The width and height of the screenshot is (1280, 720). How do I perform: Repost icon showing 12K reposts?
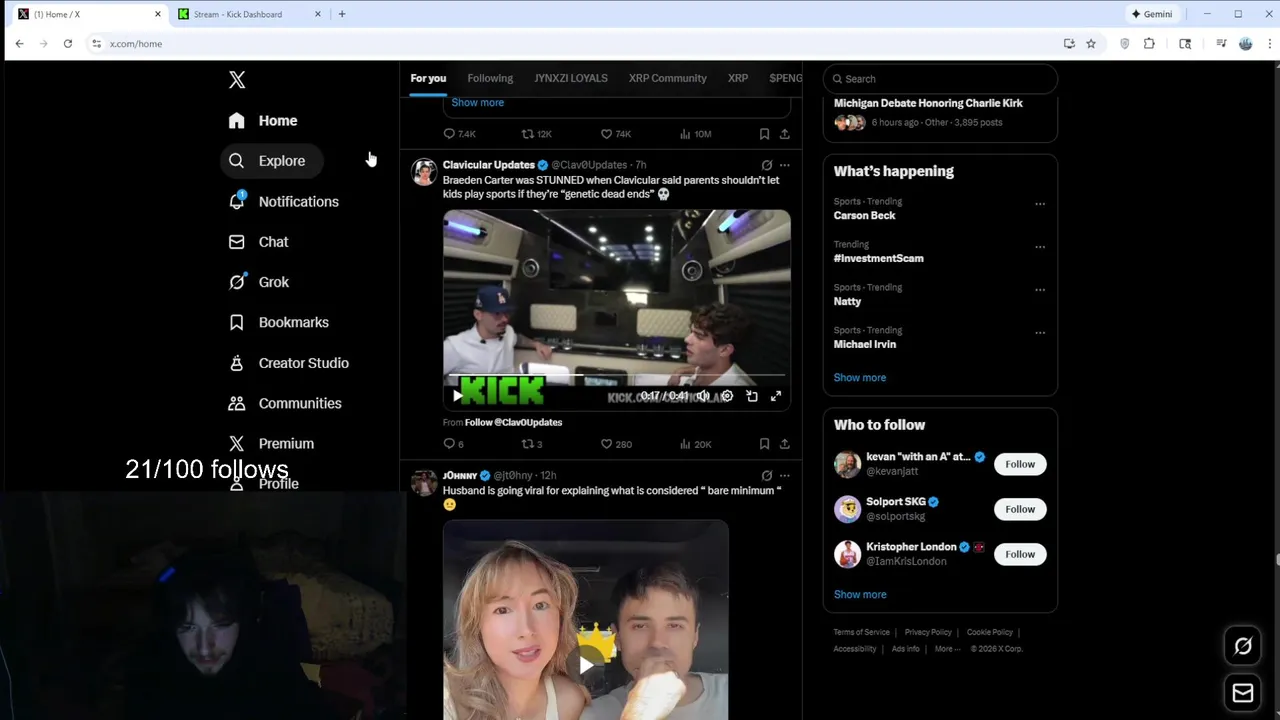pos(528,134)
